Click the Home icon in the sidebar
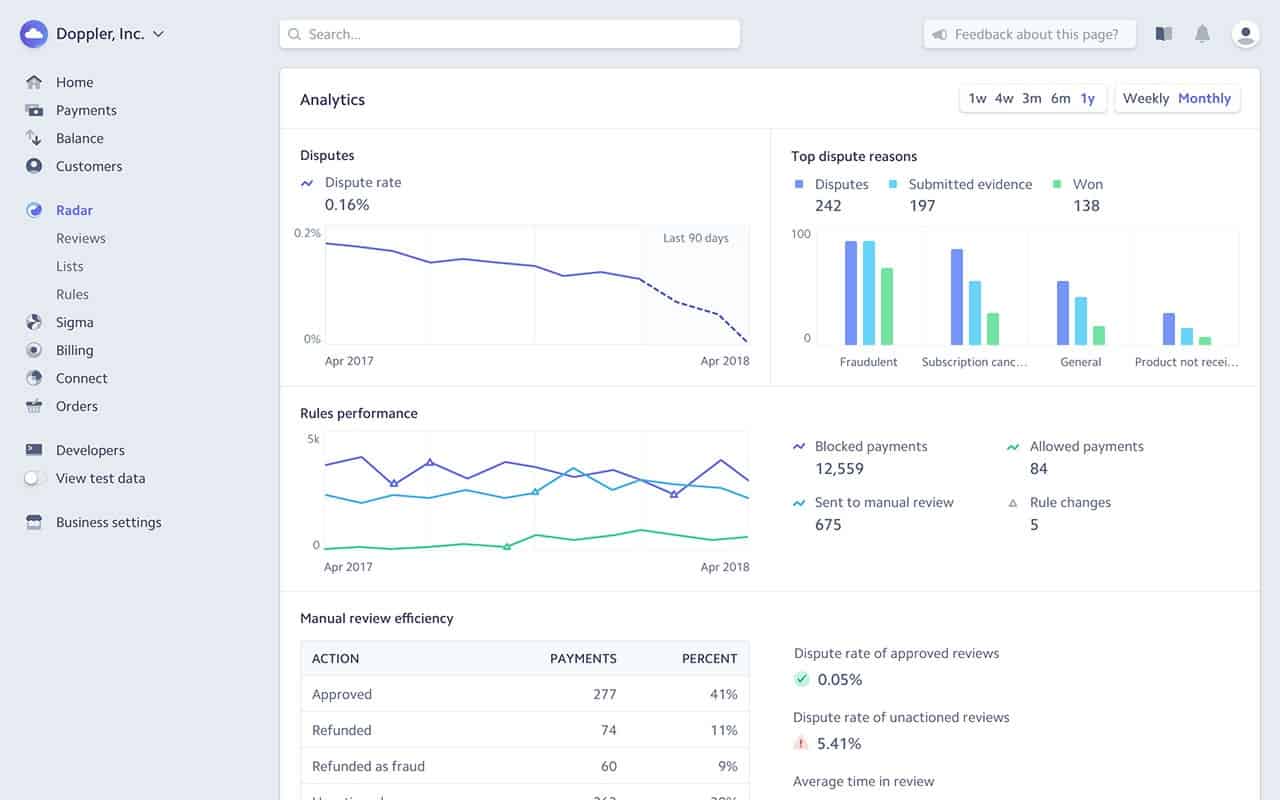 tap(34, 82)
